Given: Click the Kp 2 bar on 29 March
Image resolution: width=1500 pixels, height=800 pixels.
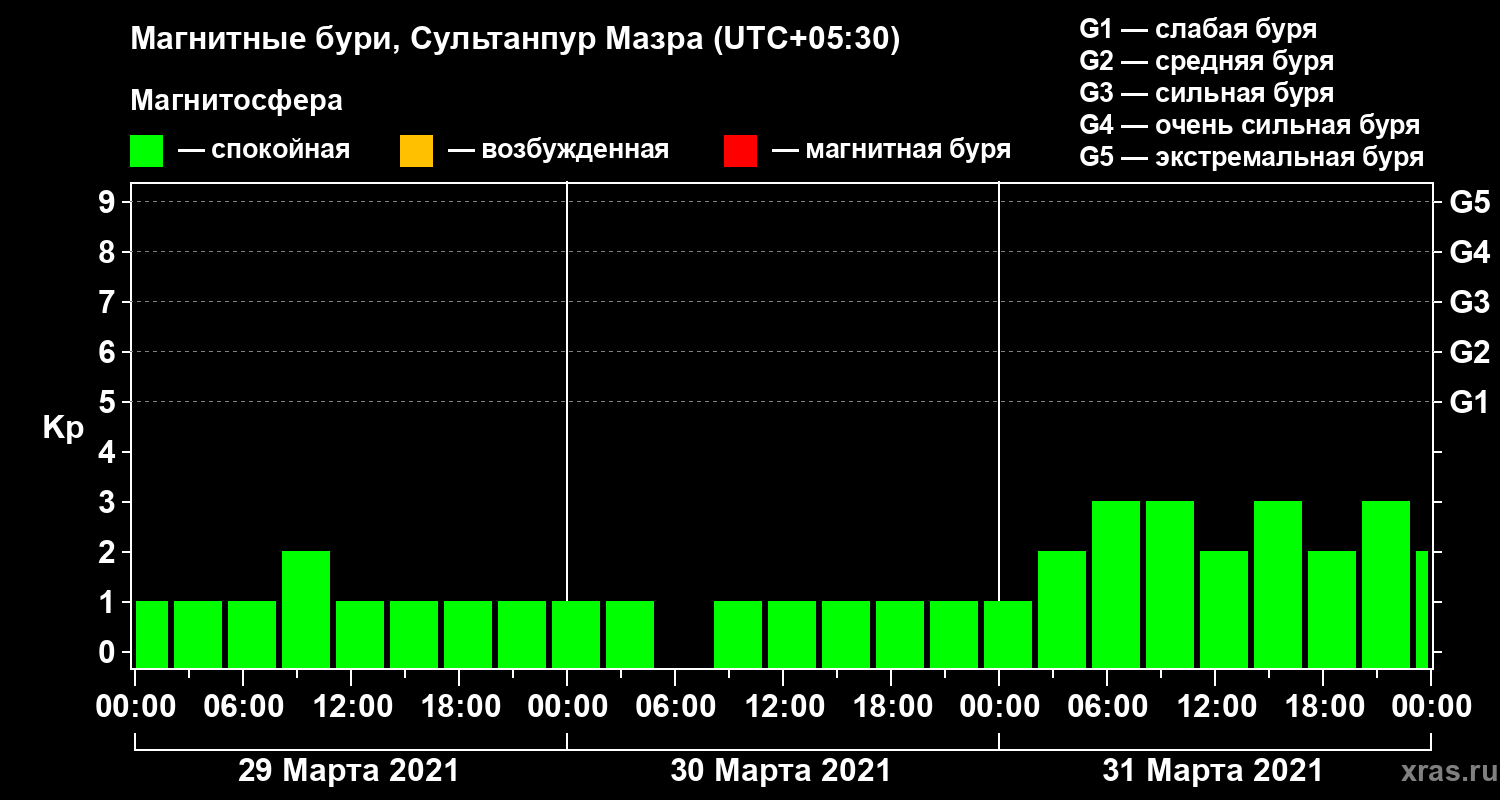Looking at the screenshot, I should pos(306,609).
